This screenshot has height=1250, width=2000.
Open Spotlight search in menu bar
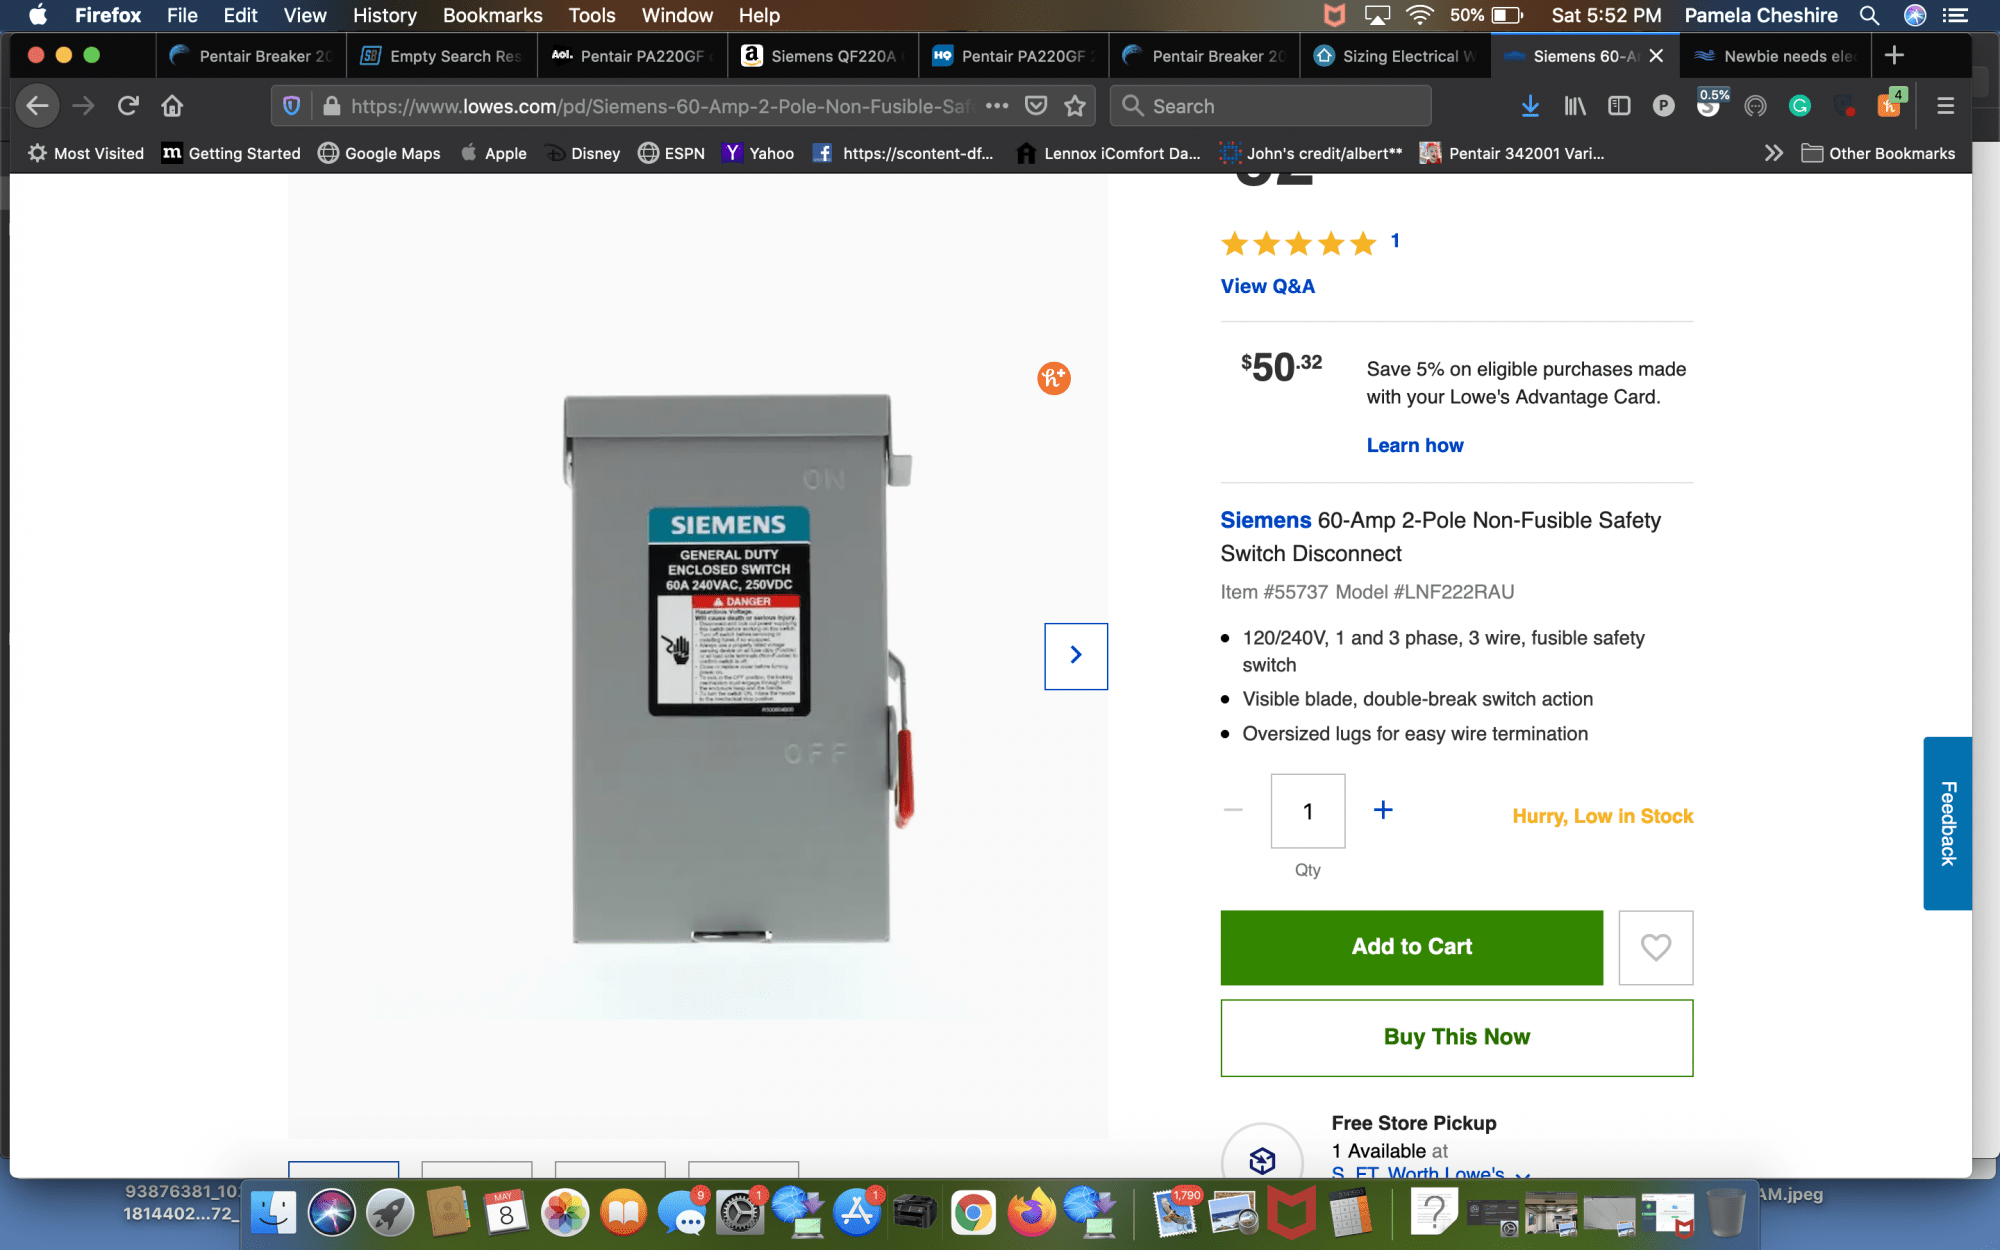click(x=1869, y=15)
